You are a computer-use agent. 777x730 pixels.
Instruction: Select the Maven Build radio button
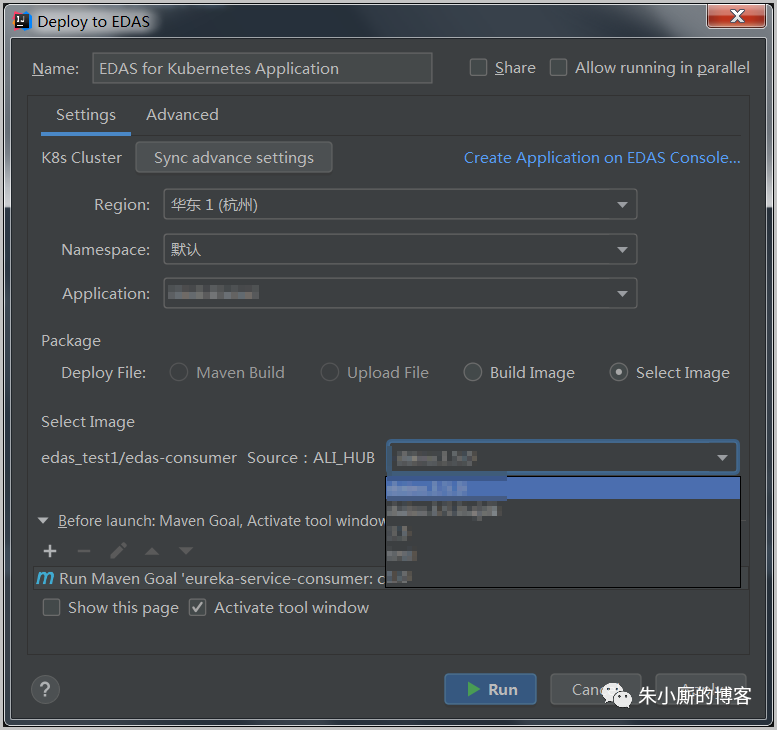[x=179, y=372]
